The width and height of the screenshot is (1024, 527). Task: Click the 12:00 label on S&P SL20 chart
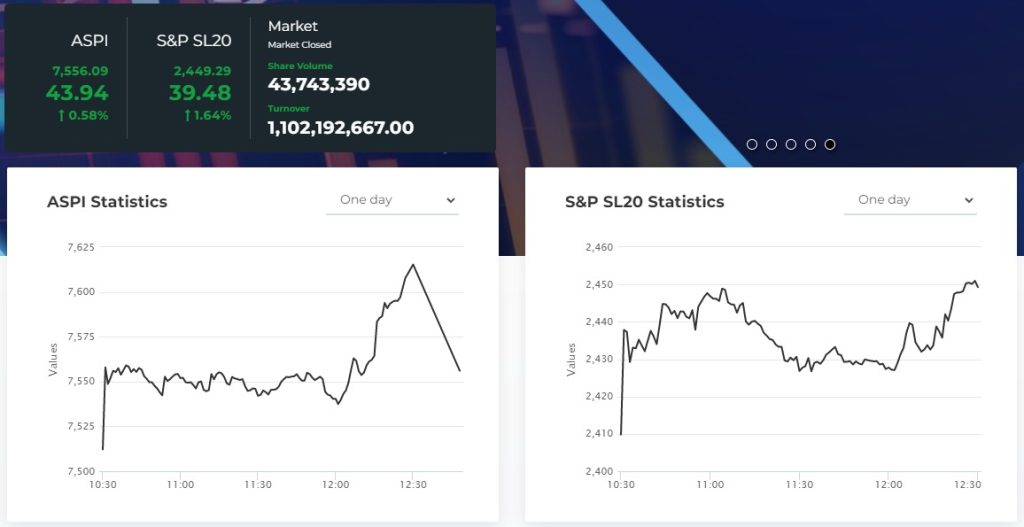888,484
